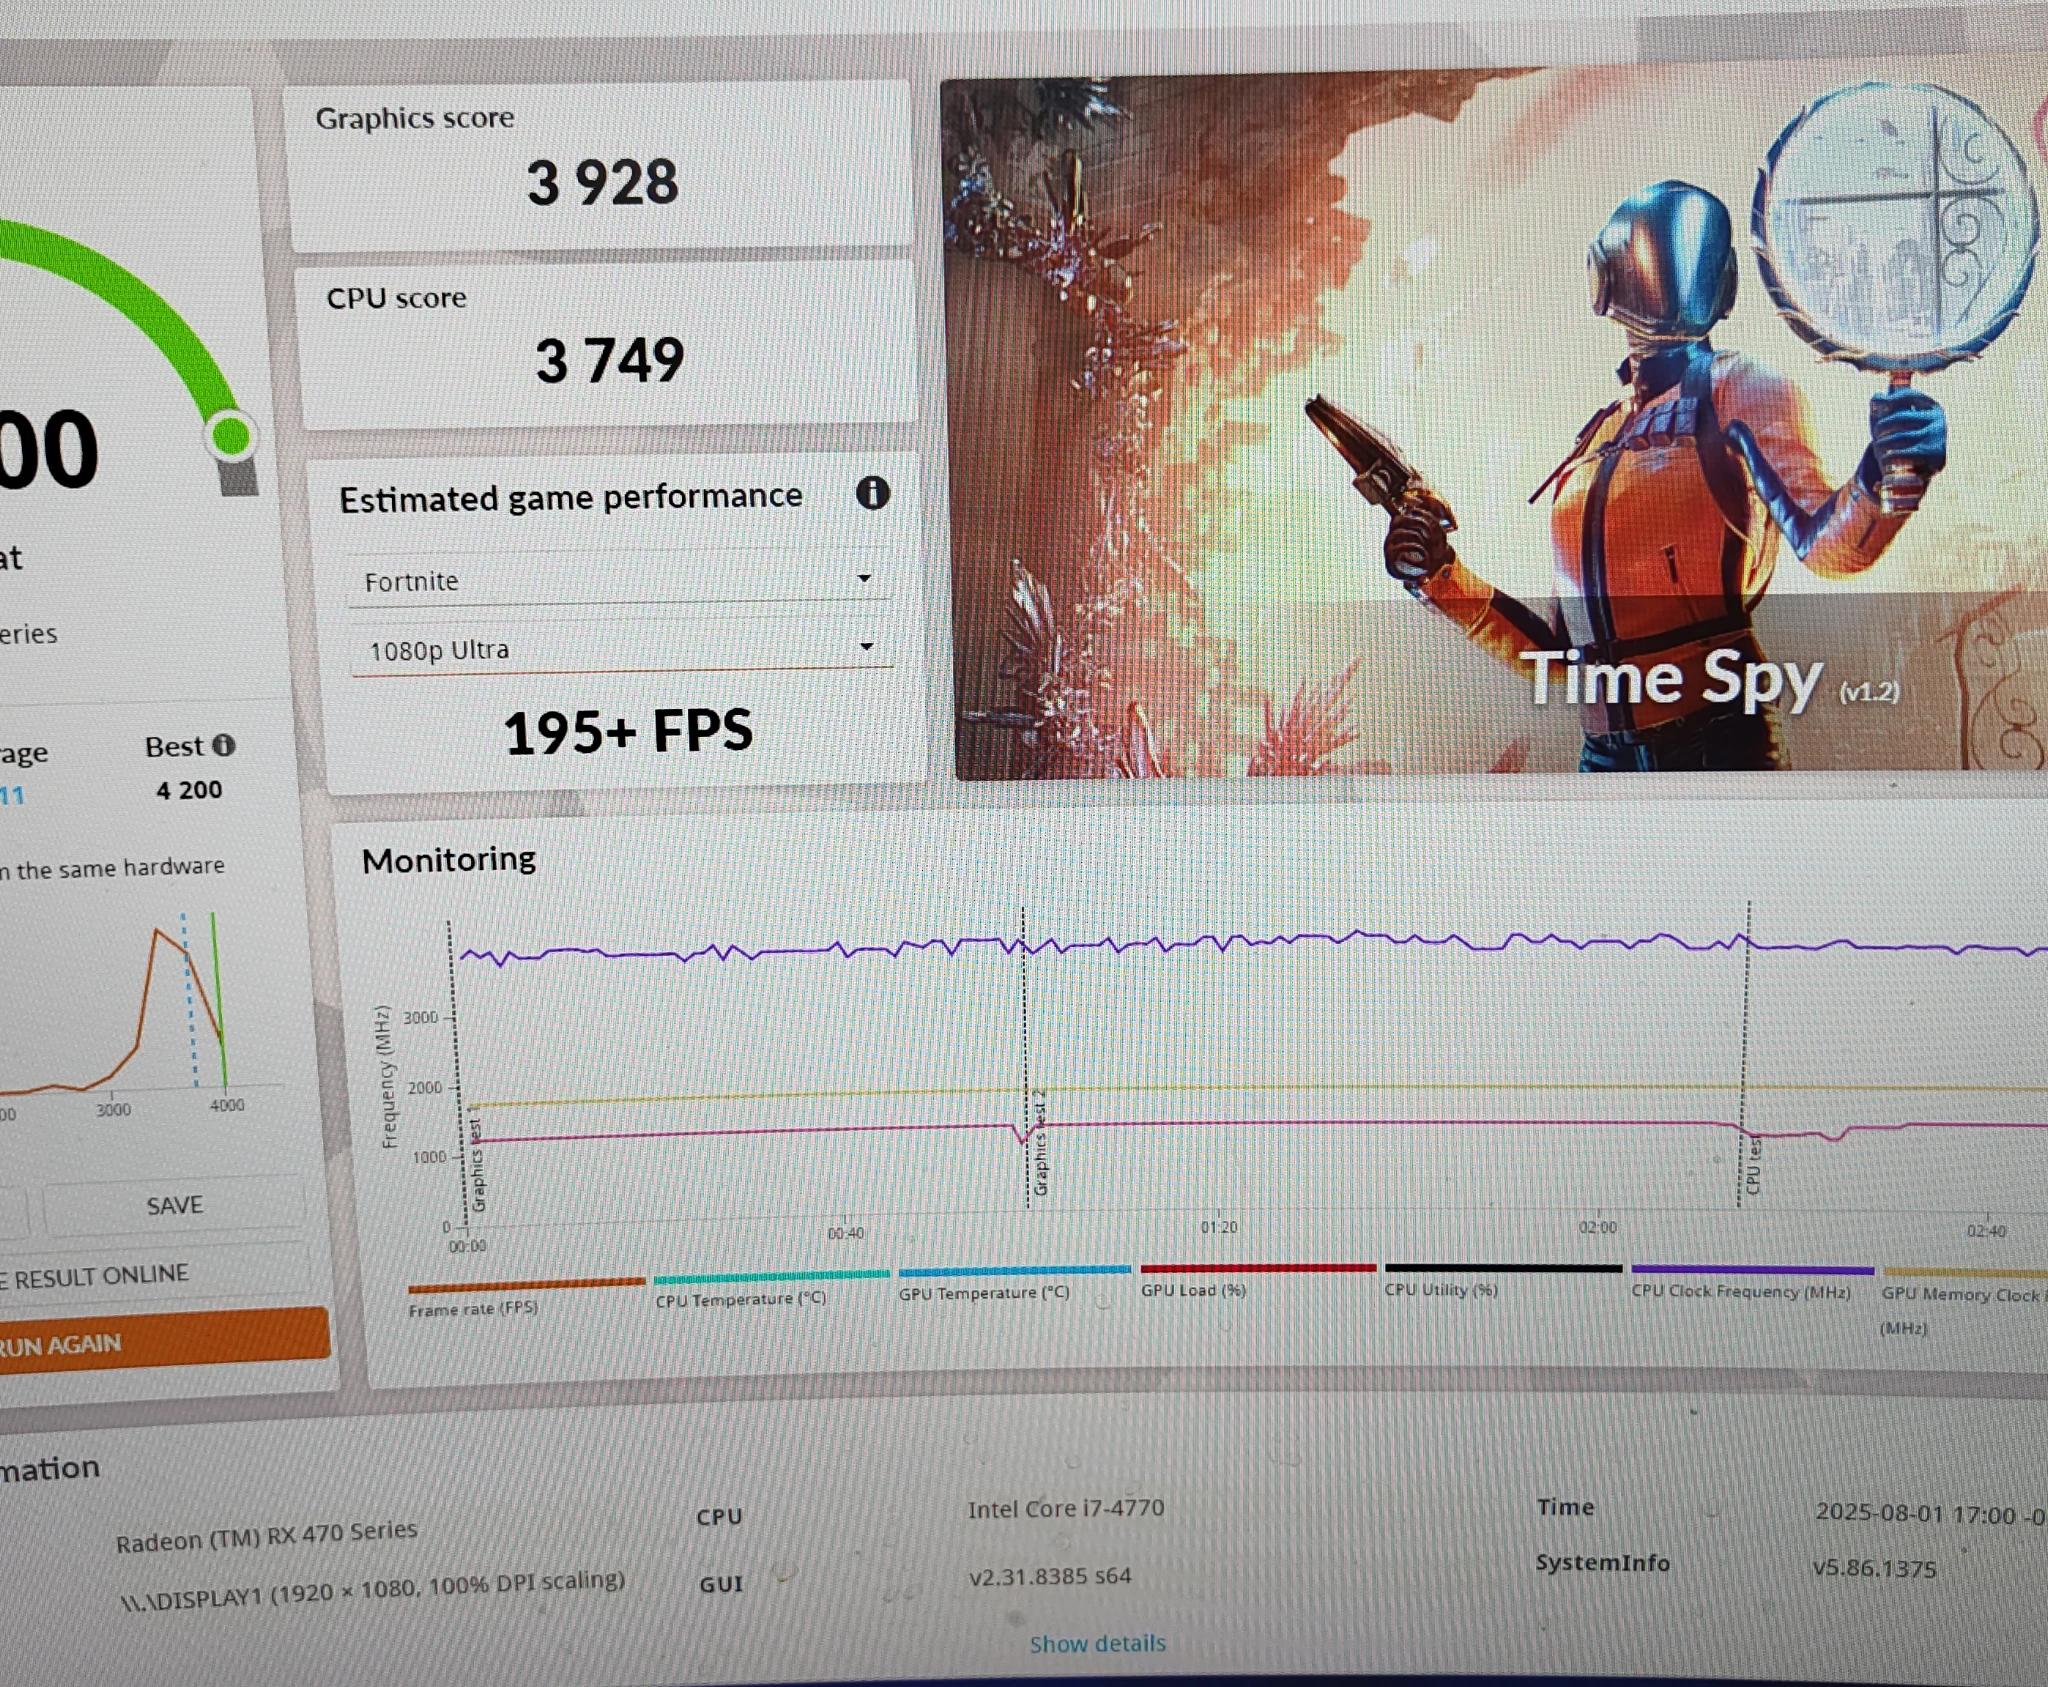
Task: Toggle the CPU Utility (%) legend
Action: click(x=1503, y=1281)
